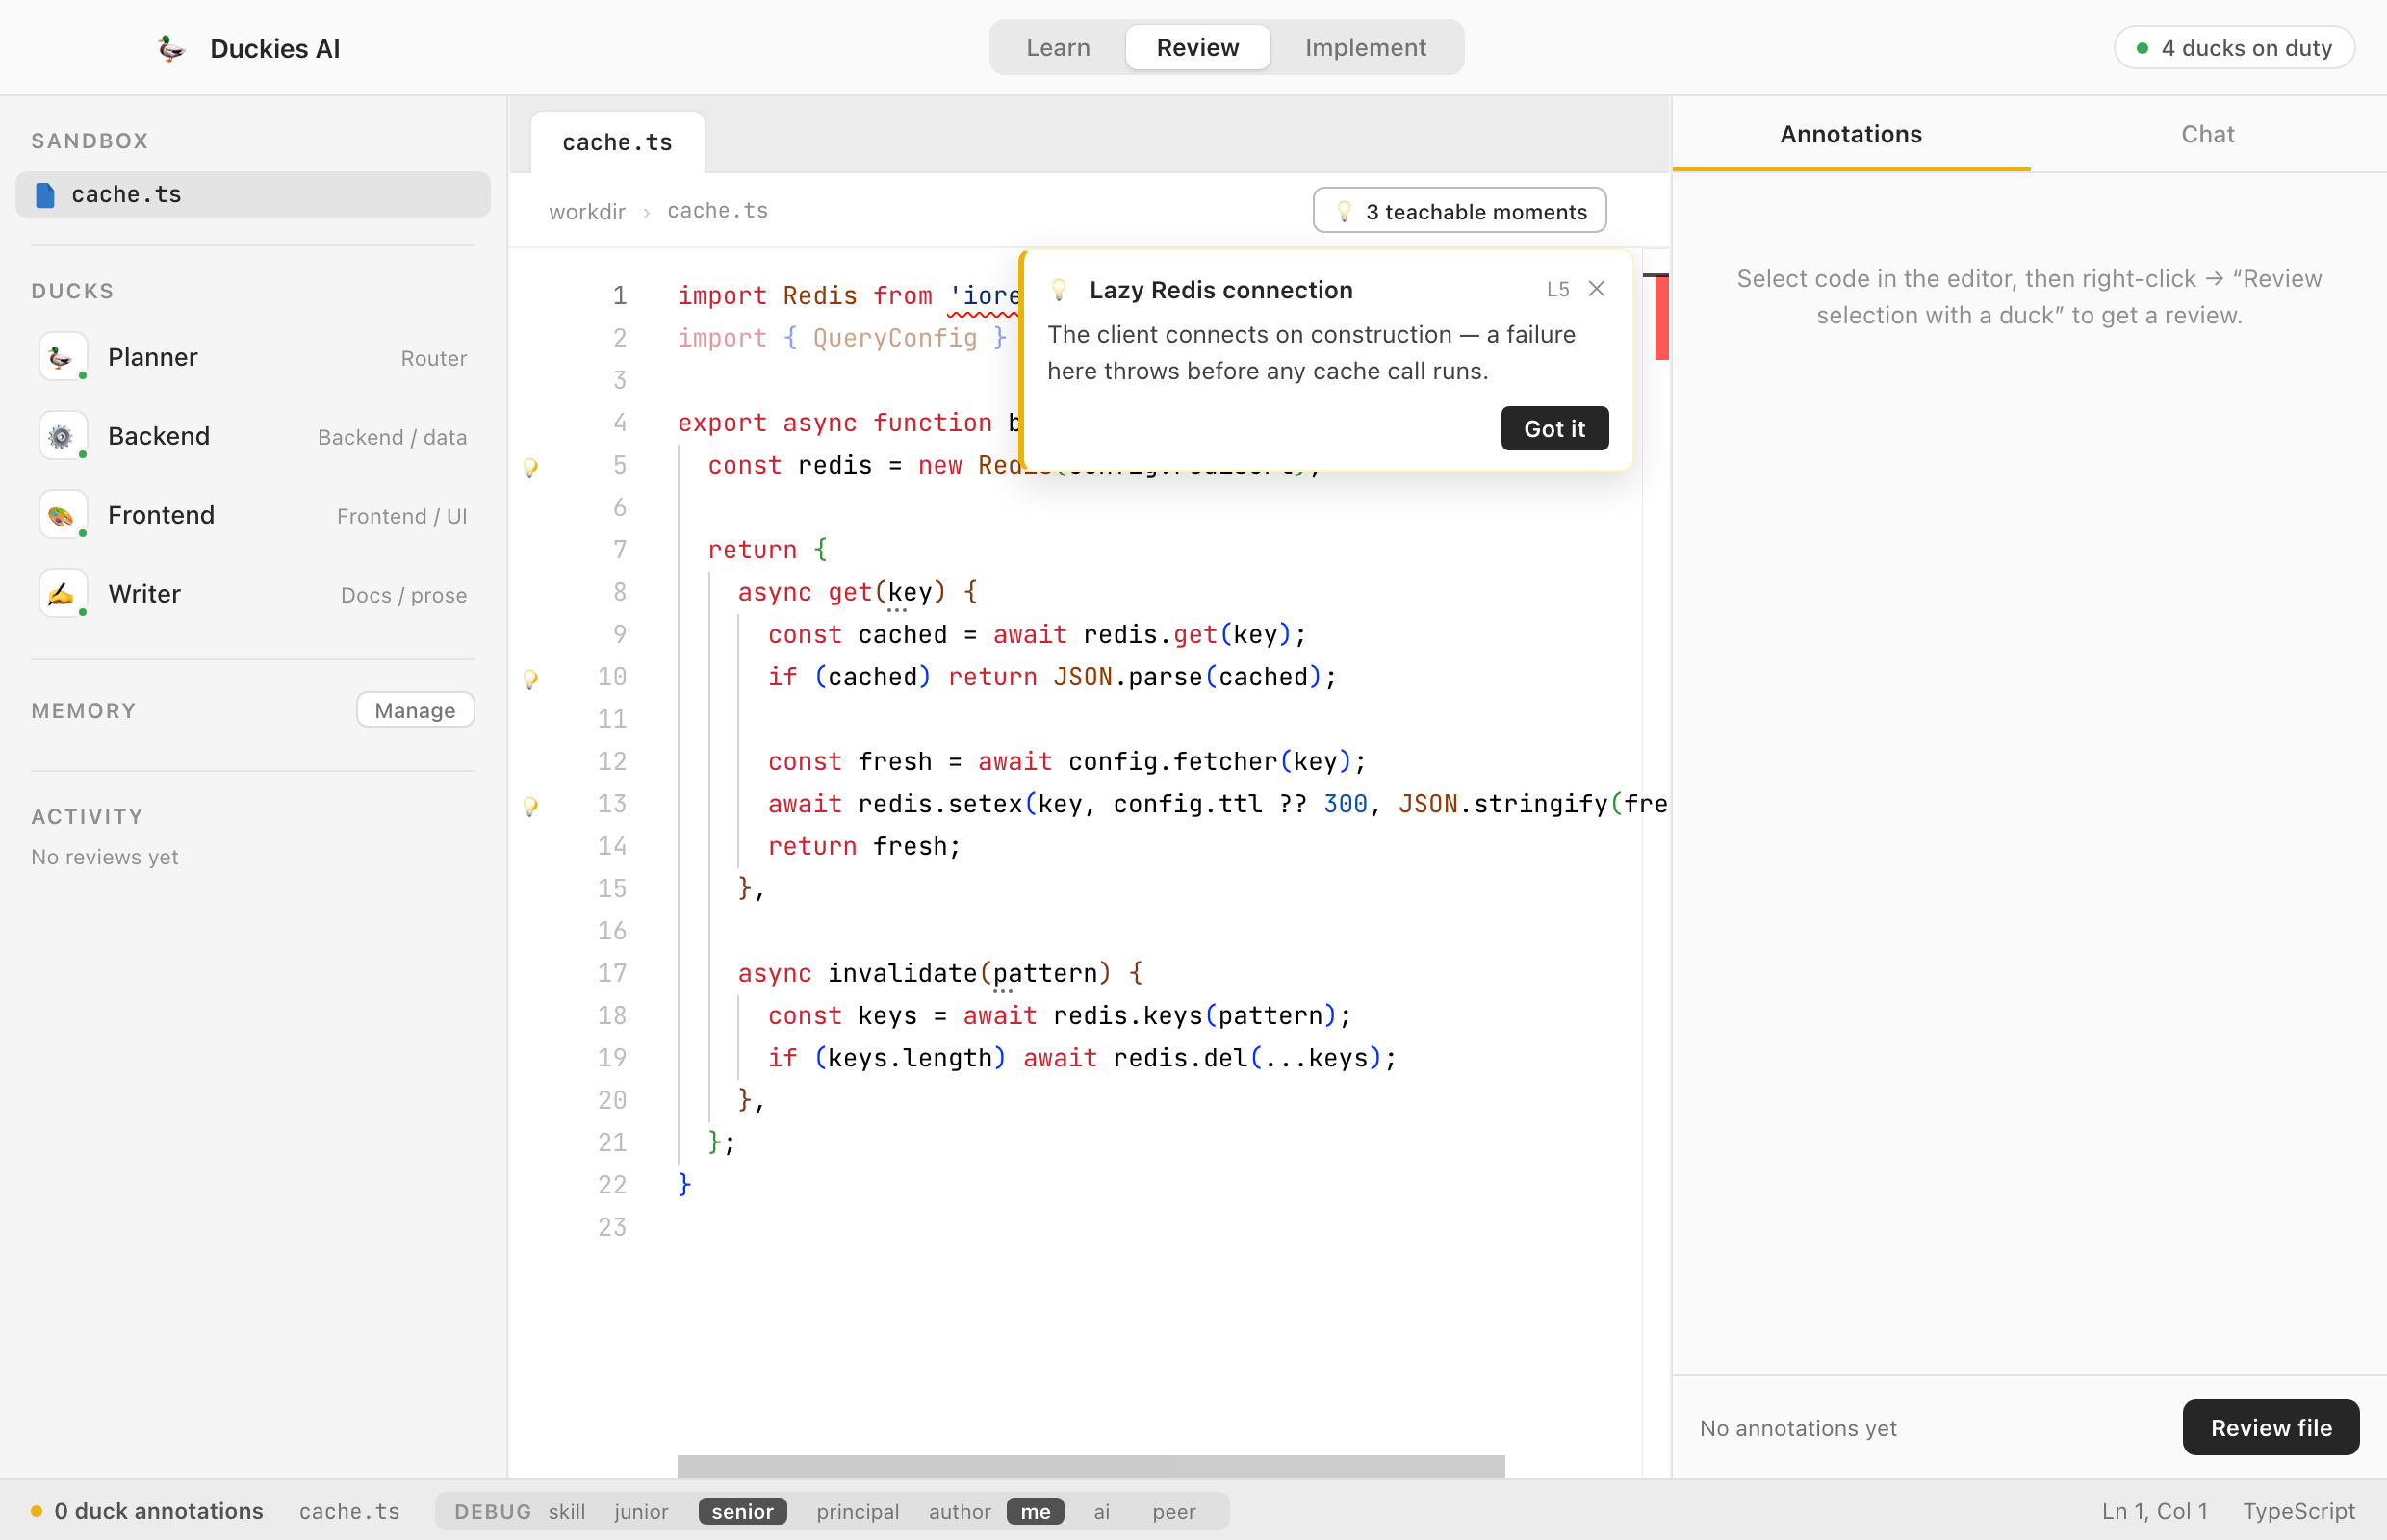Screen dimensions: 2387x1540
Task: Select the Writer duck row
Action: [253, 594]
